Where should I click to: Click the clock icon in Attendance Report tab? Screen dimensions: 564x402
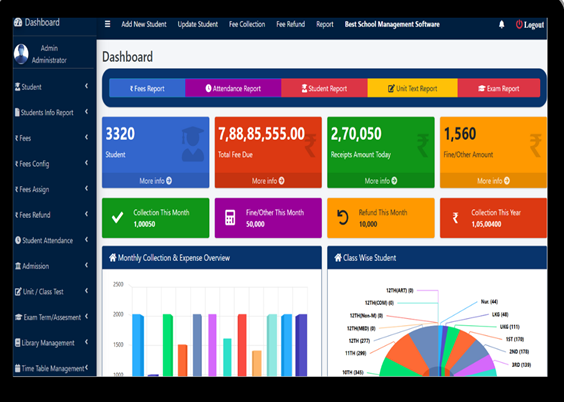pos(208,88)
